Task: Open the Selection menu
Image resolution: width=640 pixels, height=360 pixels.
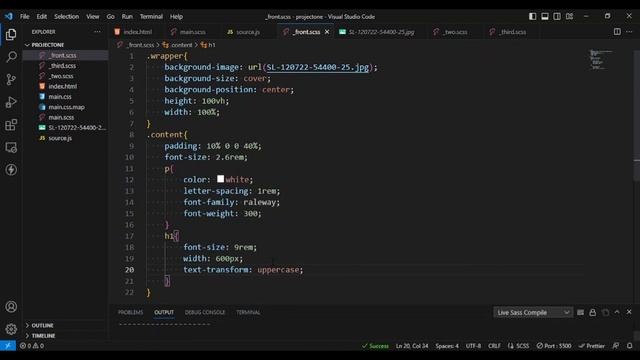Action: [67, 16]
